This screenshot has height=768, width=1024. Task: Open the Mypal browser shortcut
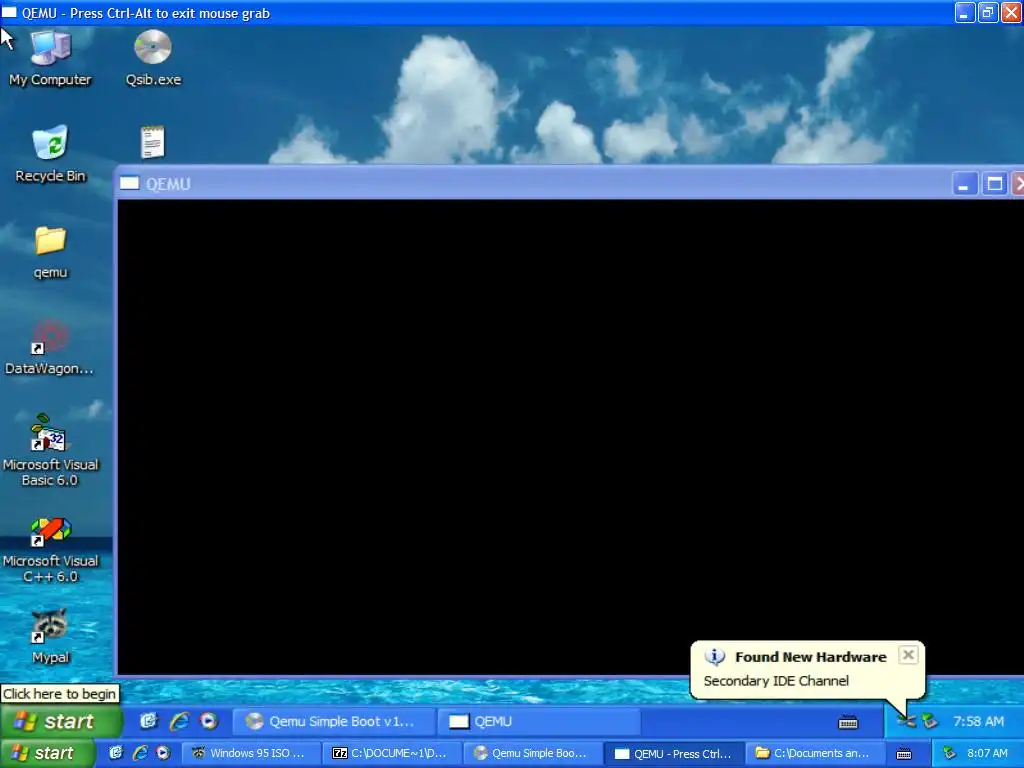[50, 637]
